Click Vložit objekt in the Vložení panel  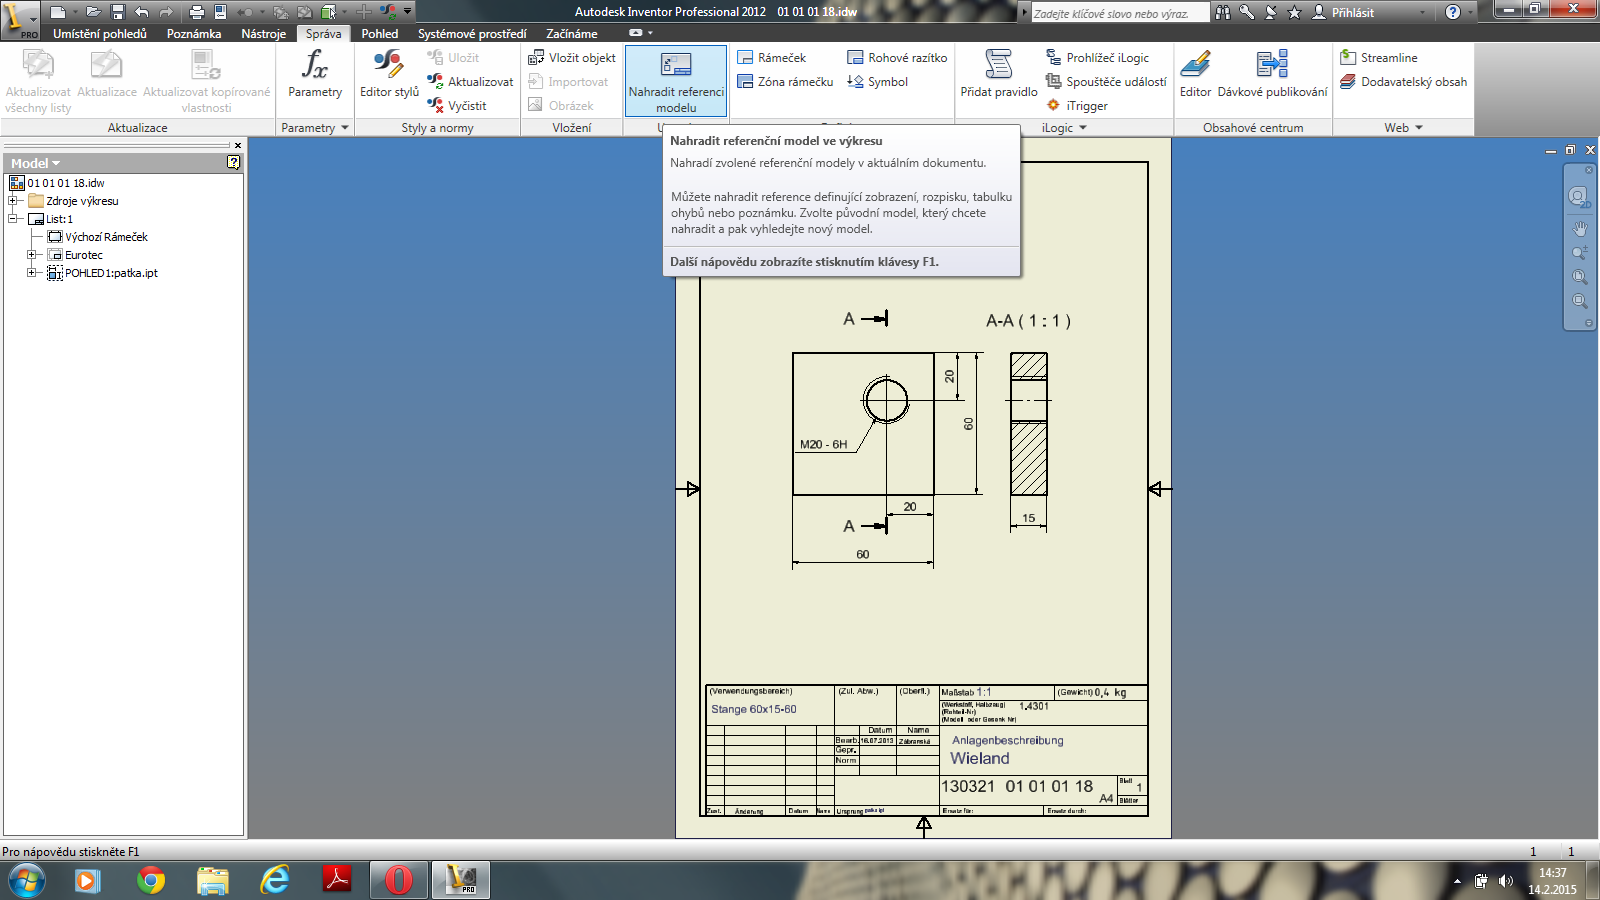click(572, 57)
